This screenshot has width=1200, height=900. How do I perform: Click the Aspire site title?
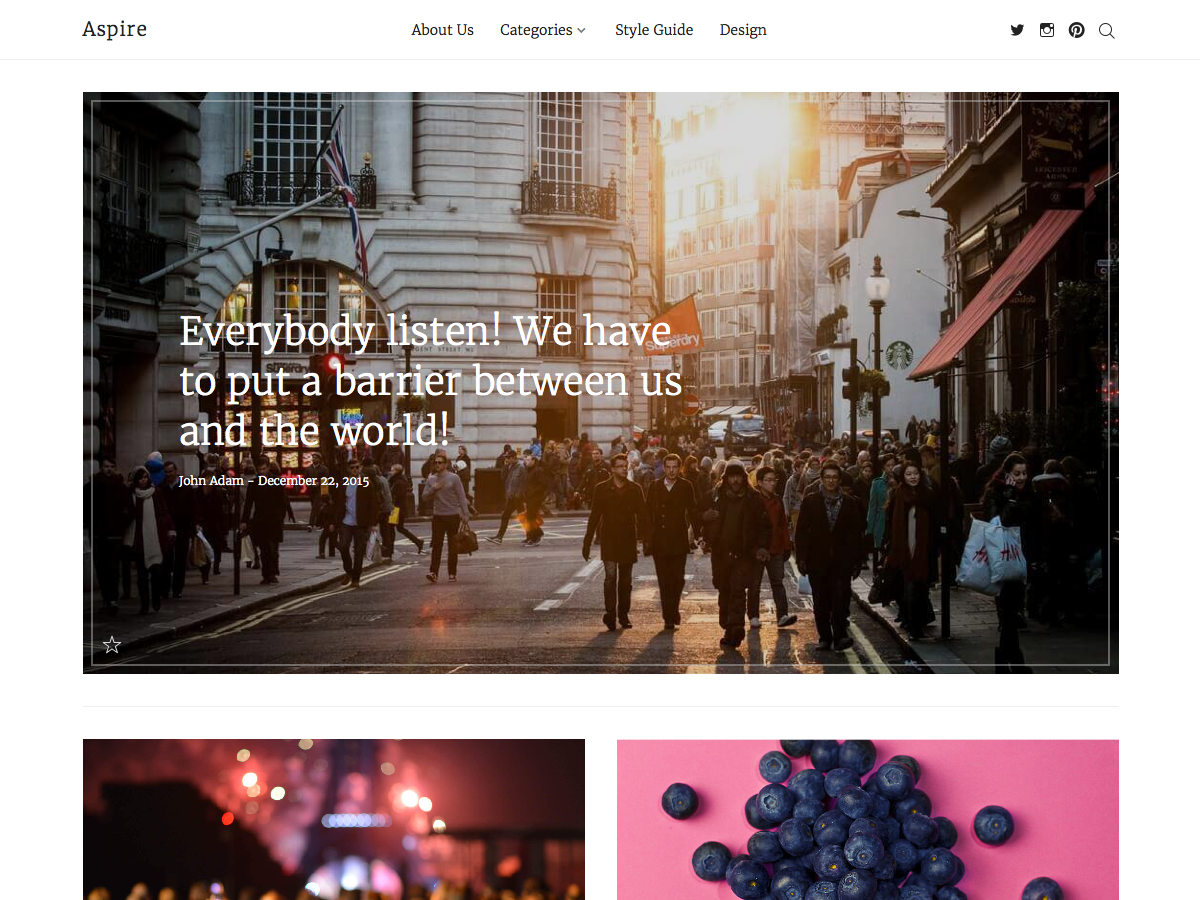115,29
